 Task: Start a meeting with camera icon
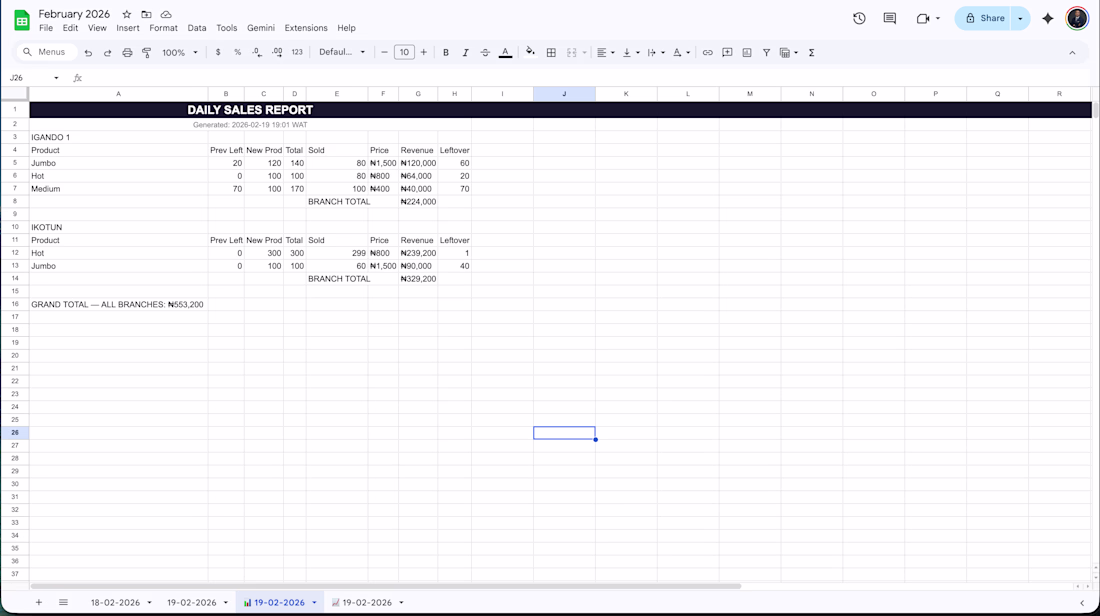923,18
